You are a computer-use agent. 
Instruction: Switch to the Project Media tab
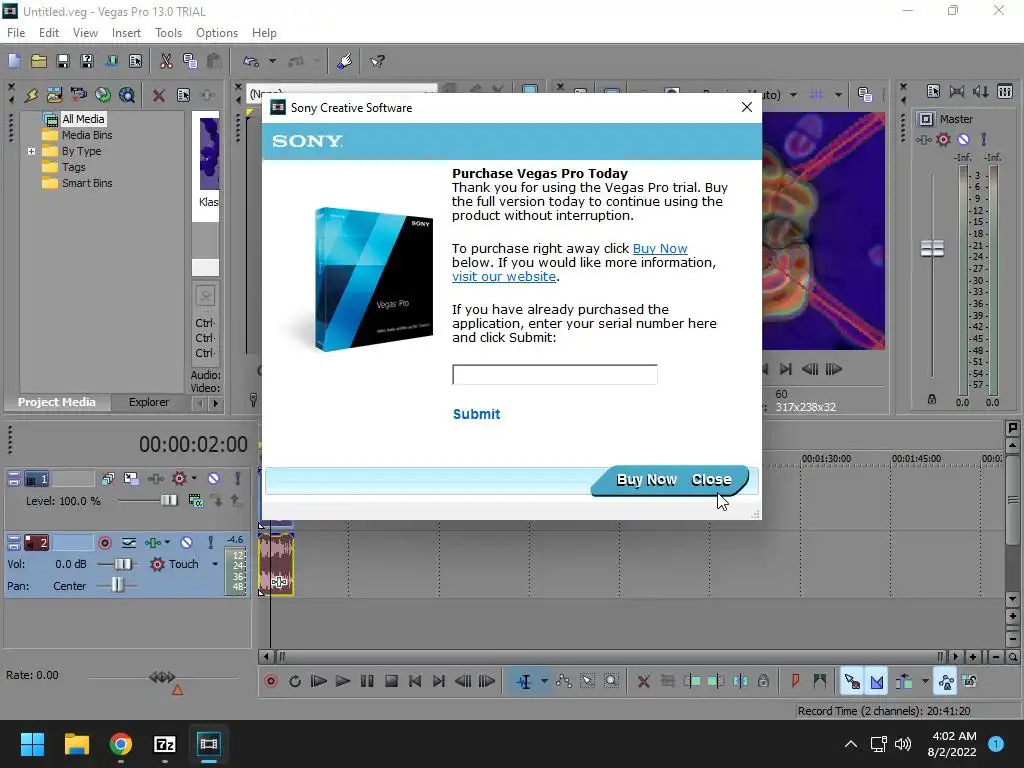point(57,402)
